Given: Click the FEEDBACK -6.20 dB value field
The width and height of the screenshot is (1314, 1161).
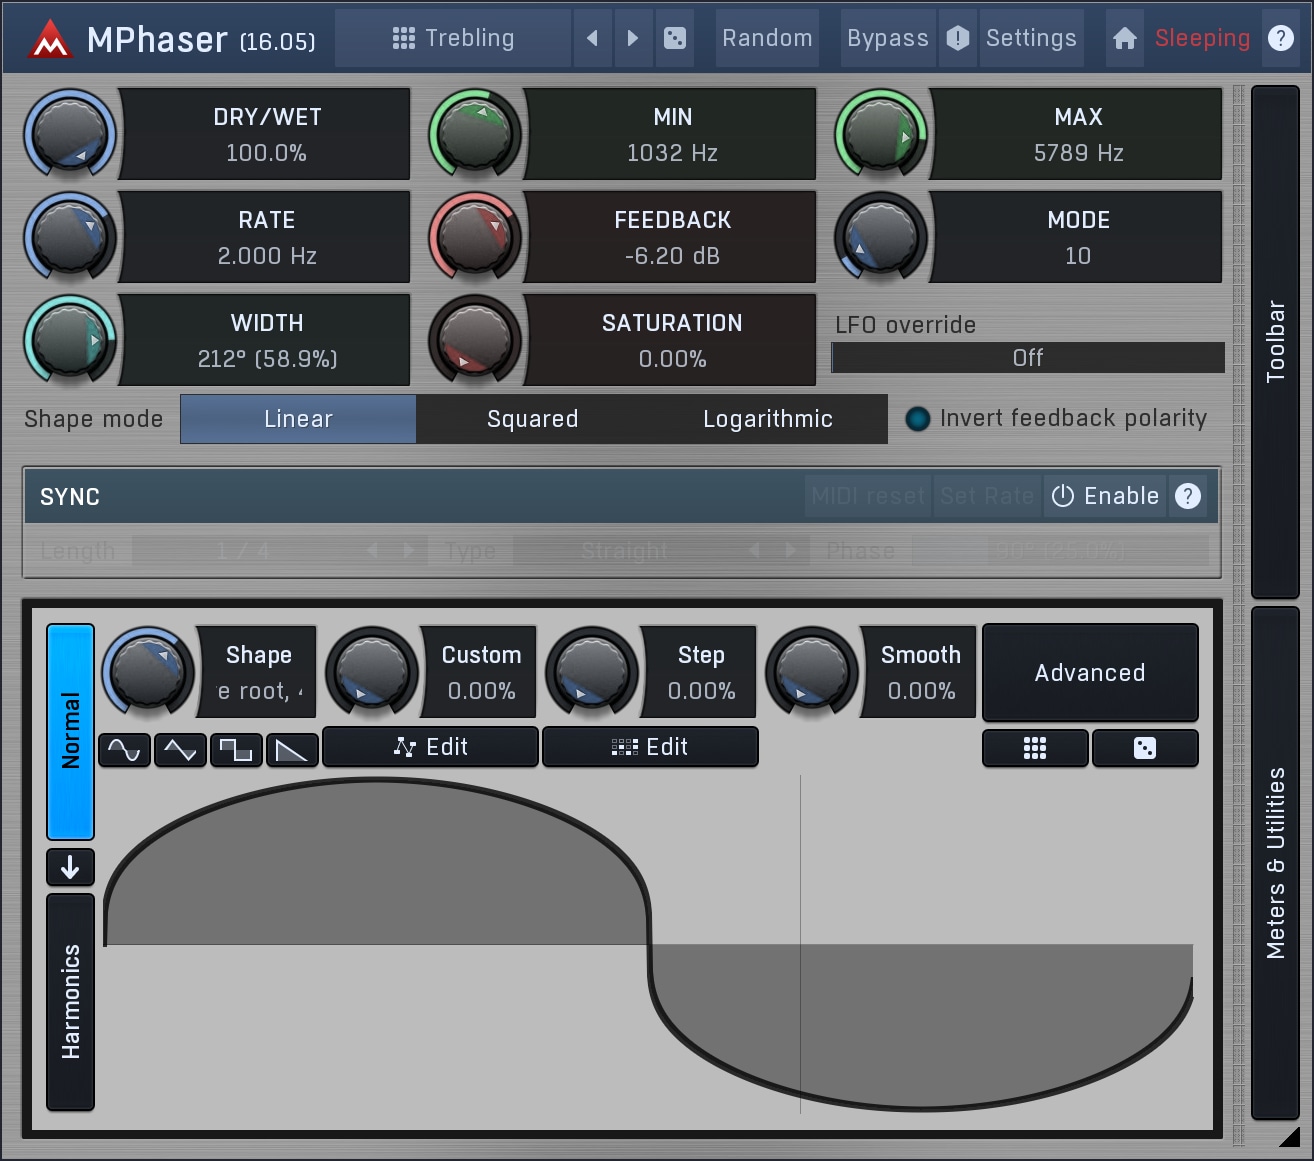Looking at the screenshot, I should click(672, 237).
